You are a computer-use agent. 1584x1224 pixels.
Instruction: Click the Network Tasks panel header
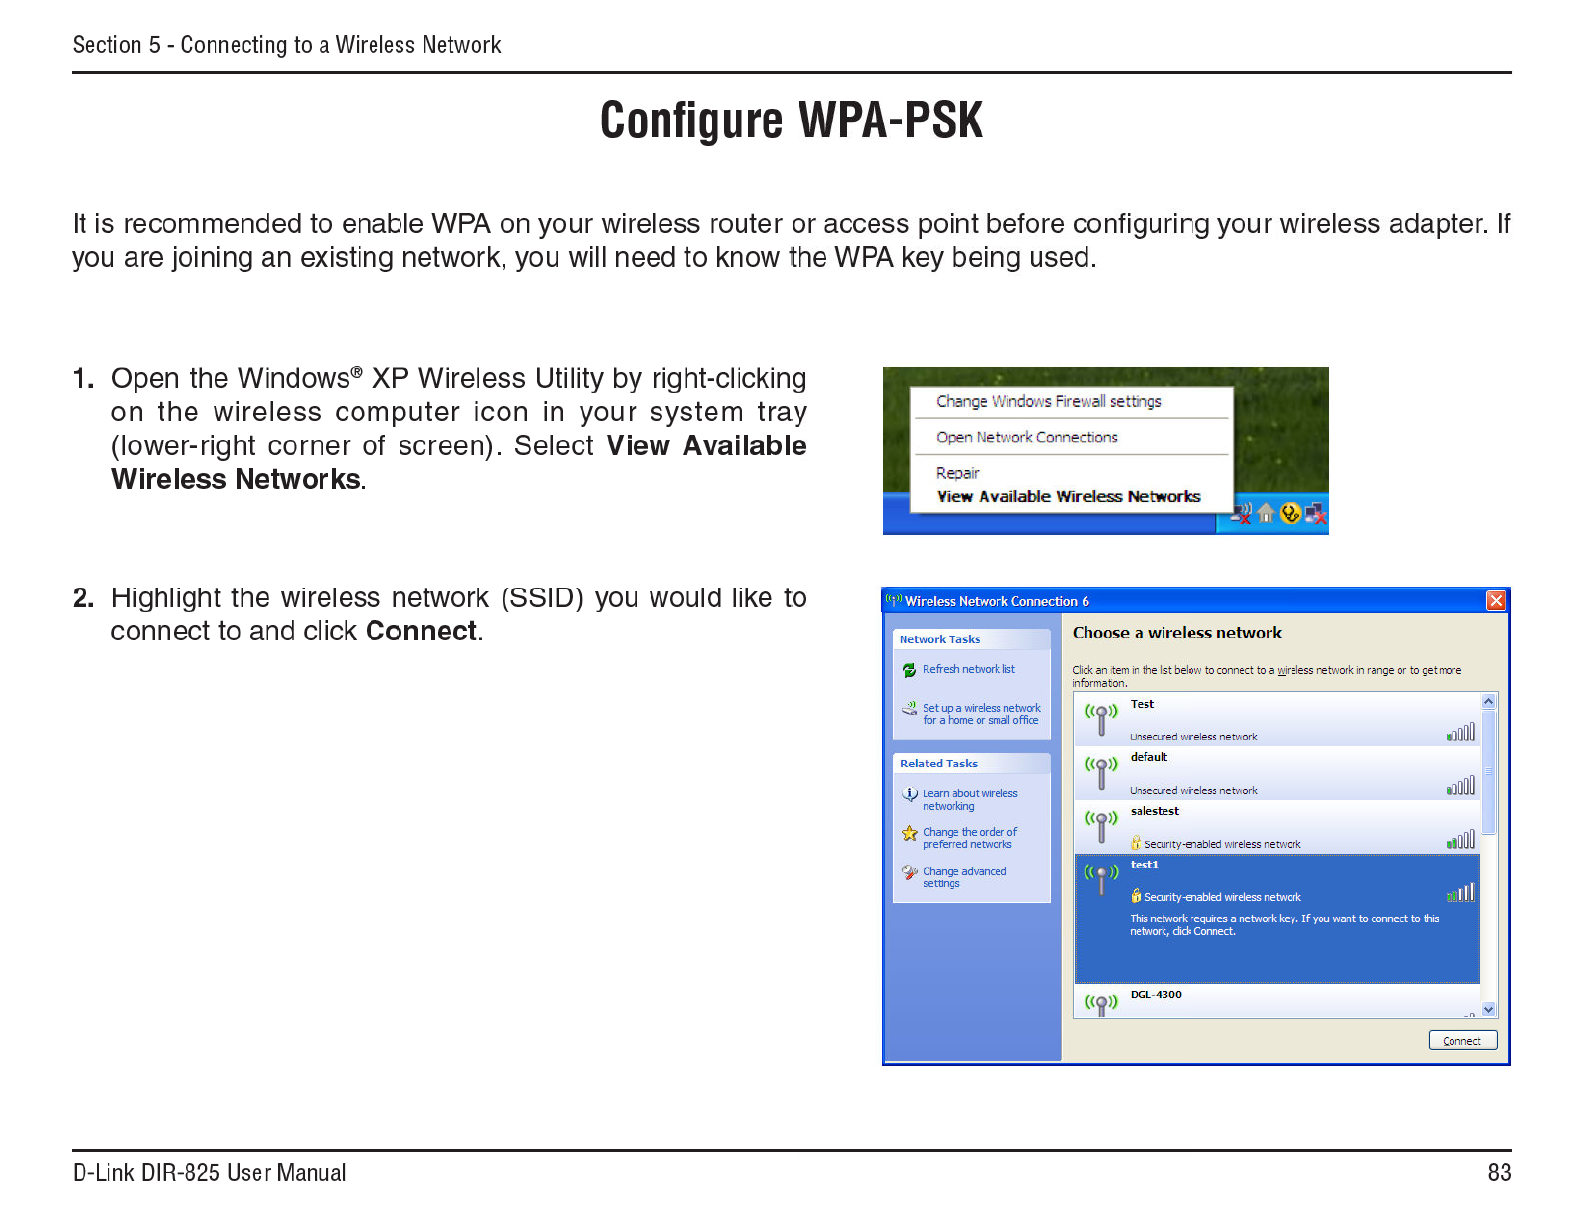click(x=972, y=639)
